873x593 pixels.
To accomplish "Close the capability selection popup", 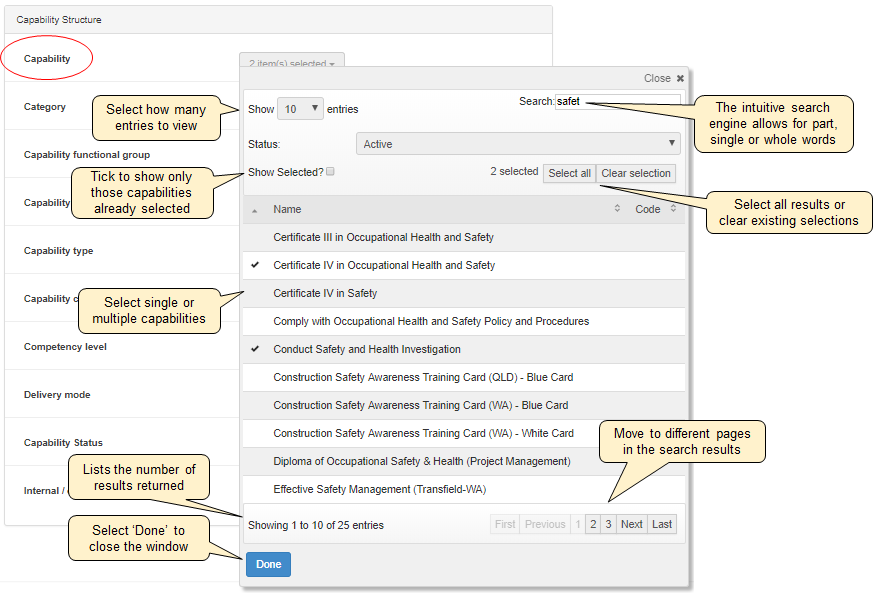I will [x=664, y=78].
